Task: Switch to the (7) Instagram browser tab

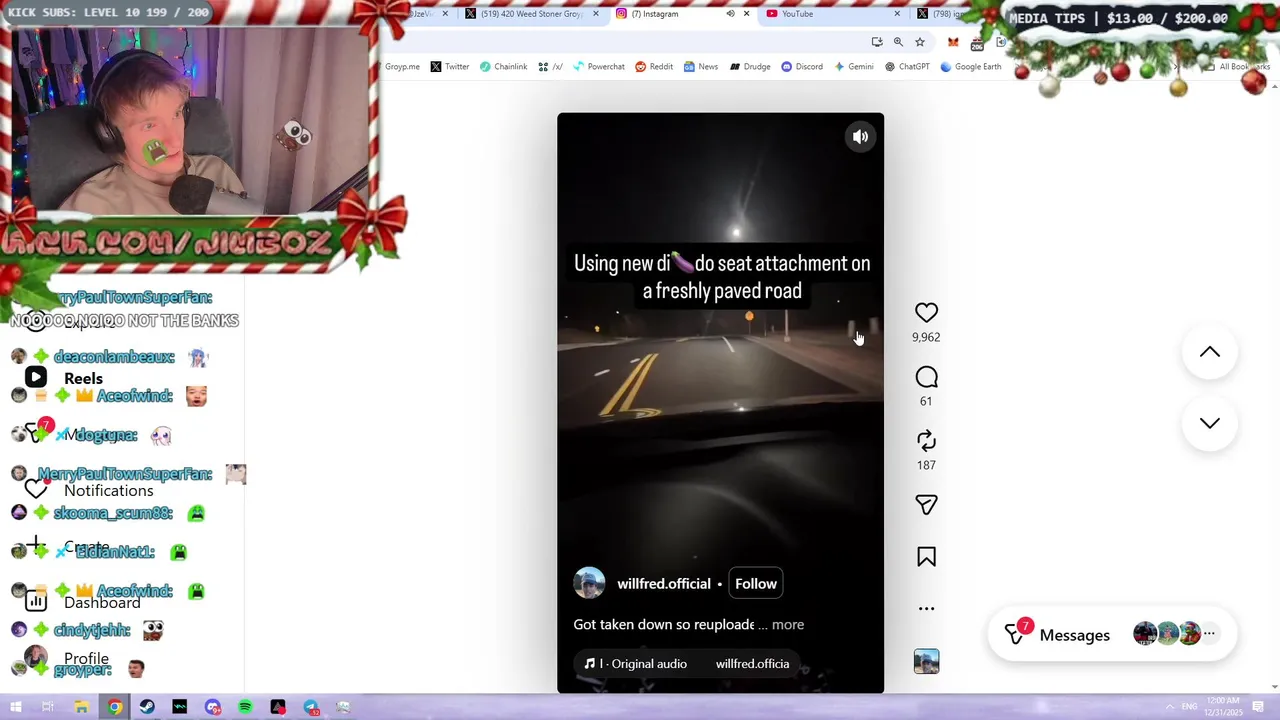Action: (682, 14)
